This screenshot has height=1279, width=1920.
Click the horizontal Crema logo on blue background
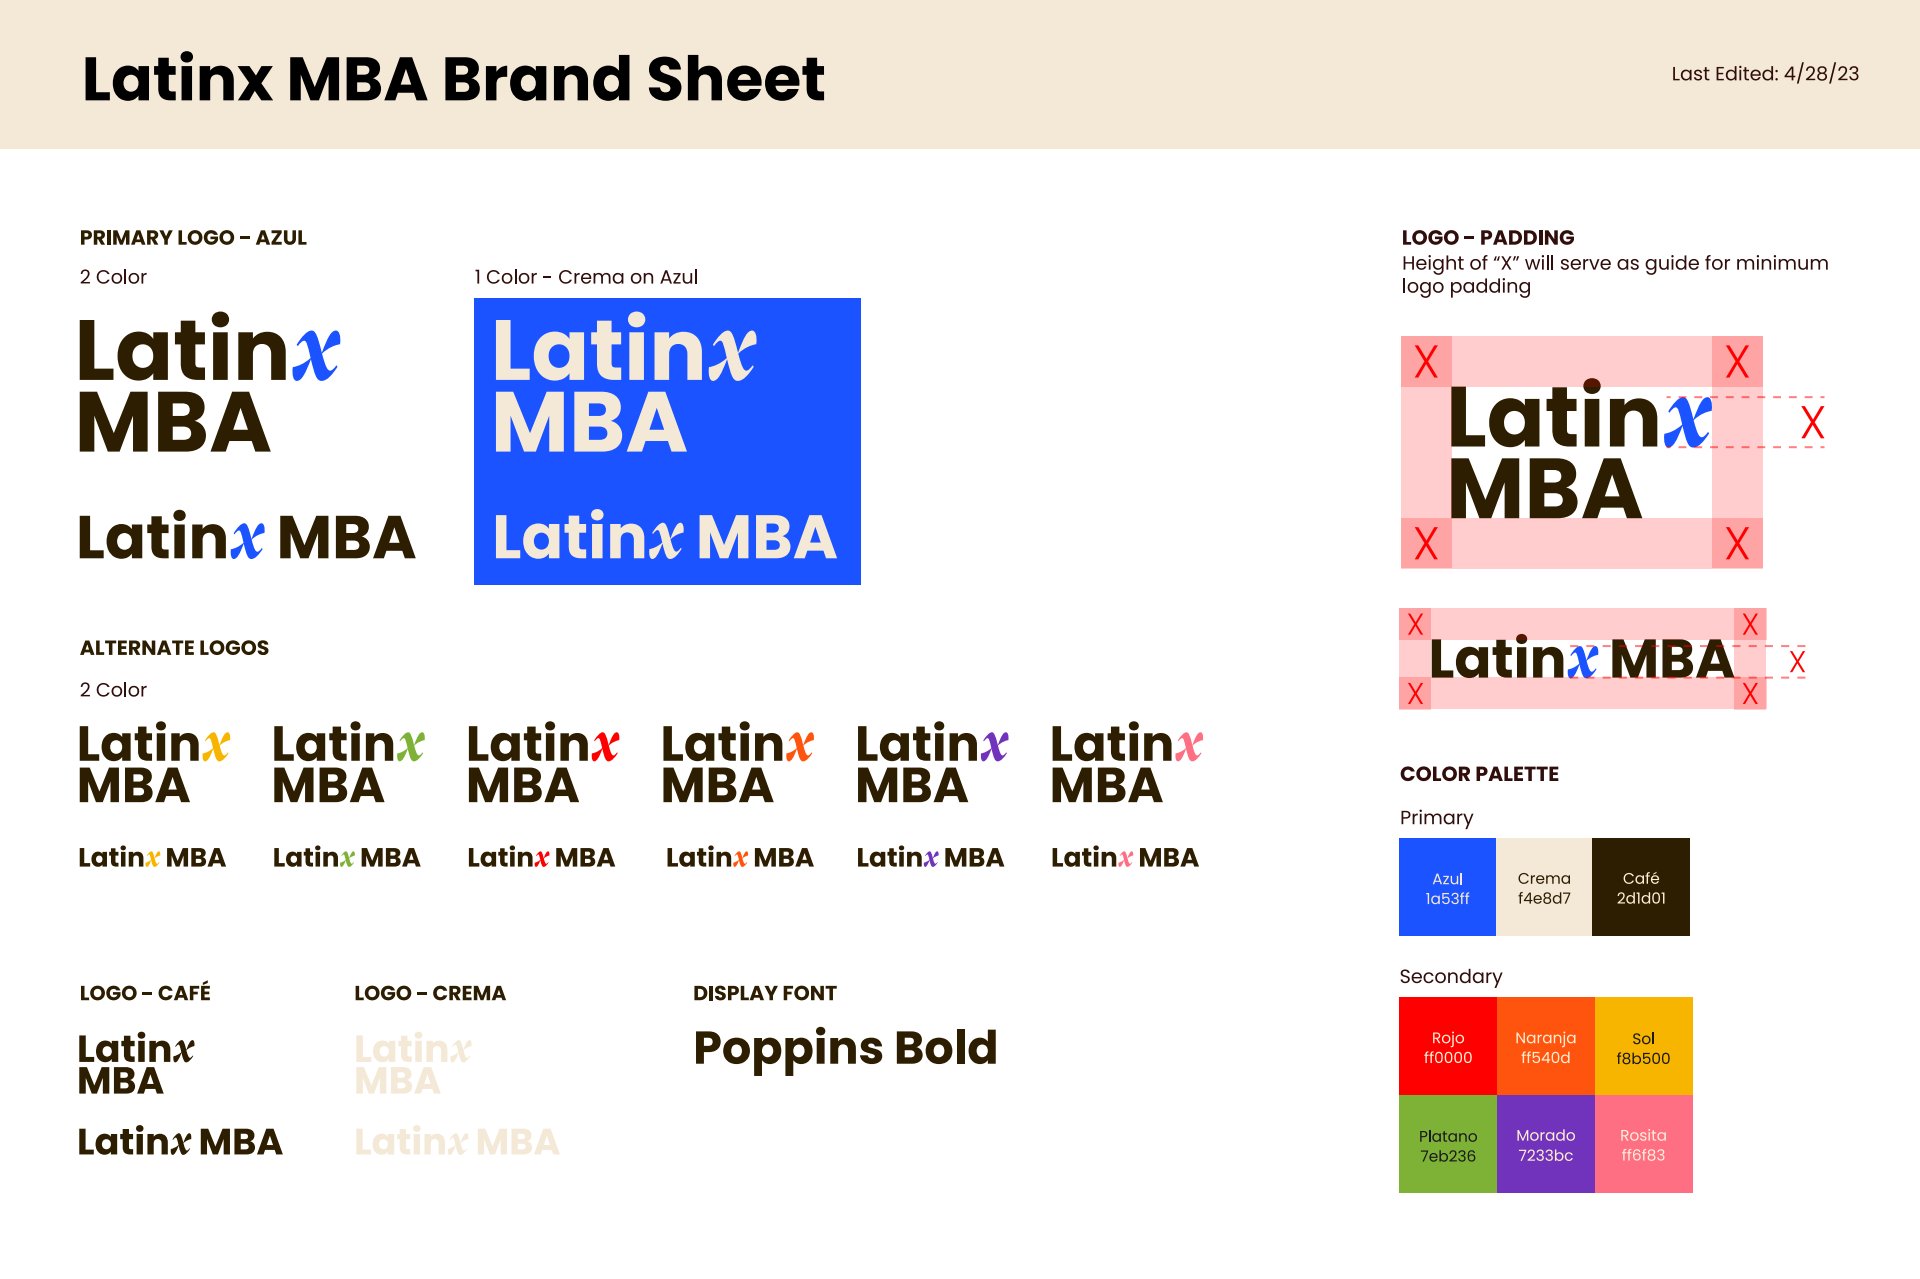tap(665, 538)
